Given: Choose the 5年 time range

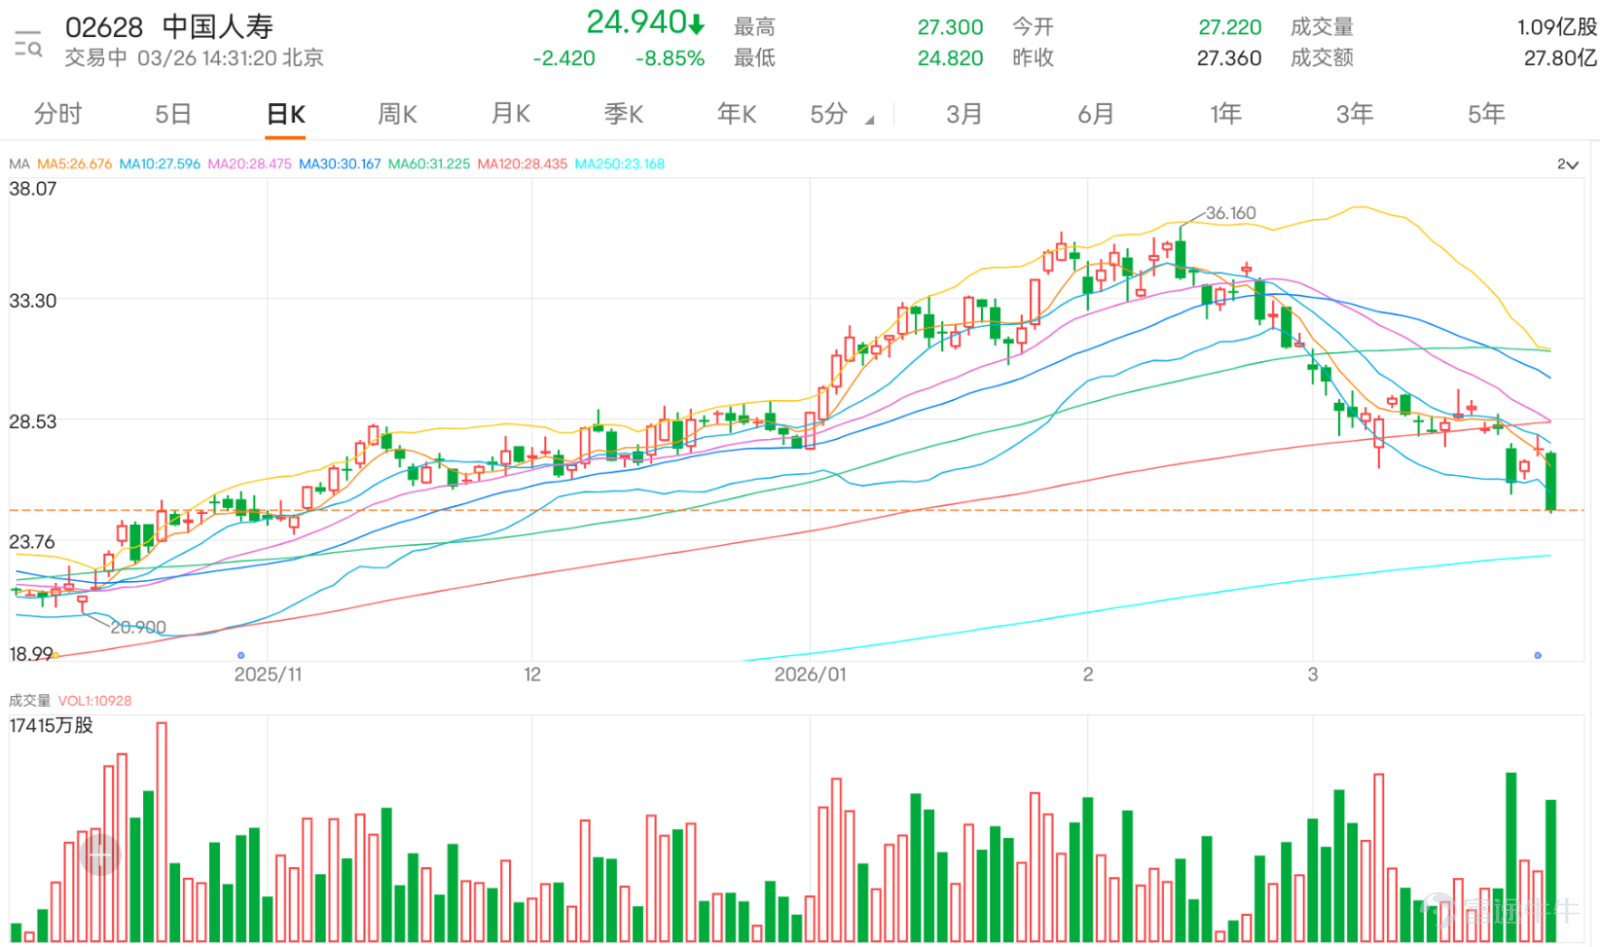Looking at the screenshot, I should (1486, 114).
